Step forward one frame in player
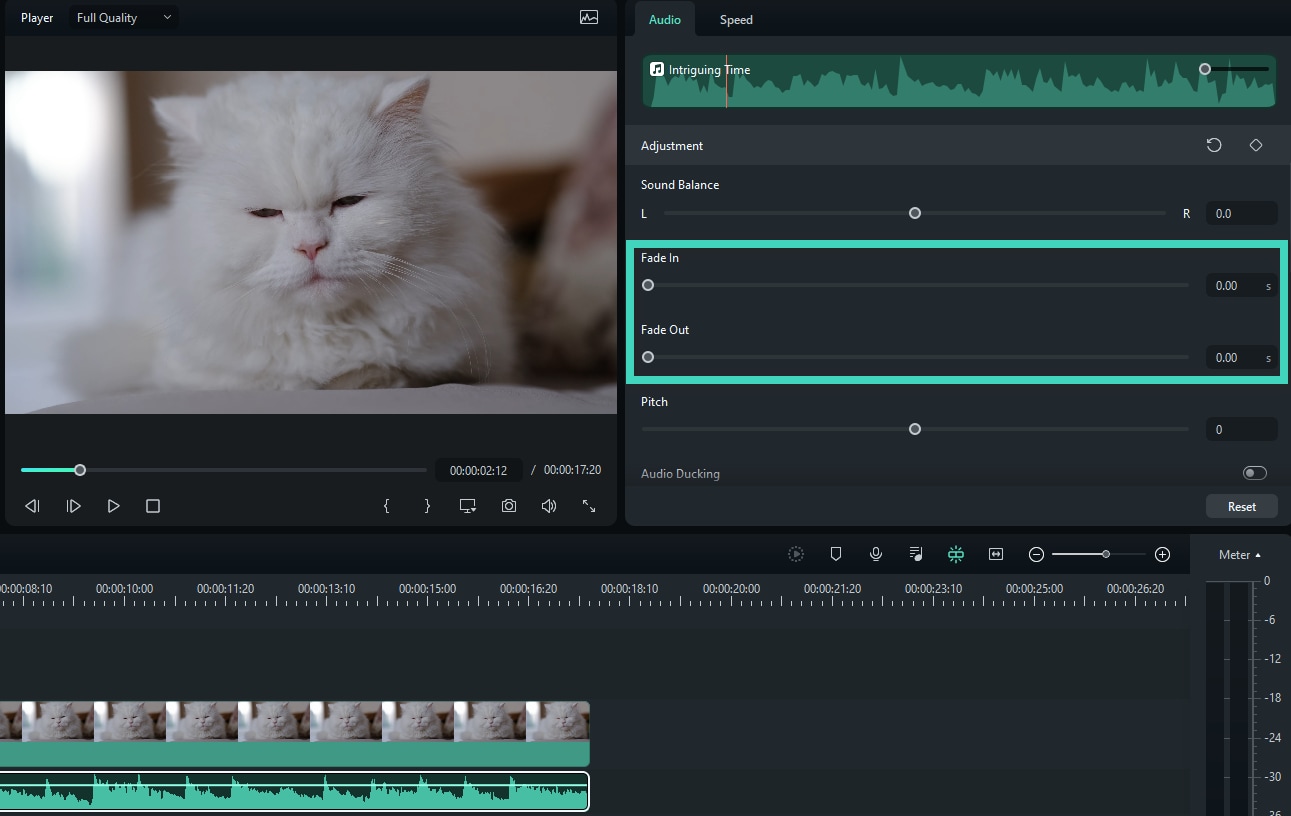 73,506
